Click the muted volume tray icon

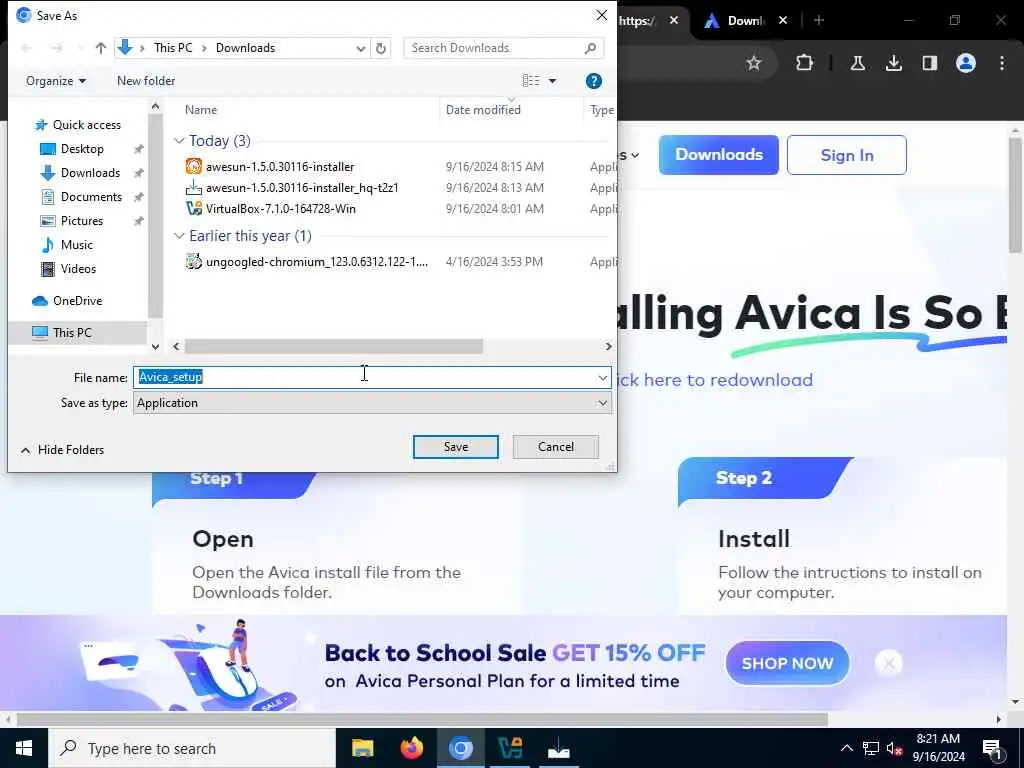(894, 748)
